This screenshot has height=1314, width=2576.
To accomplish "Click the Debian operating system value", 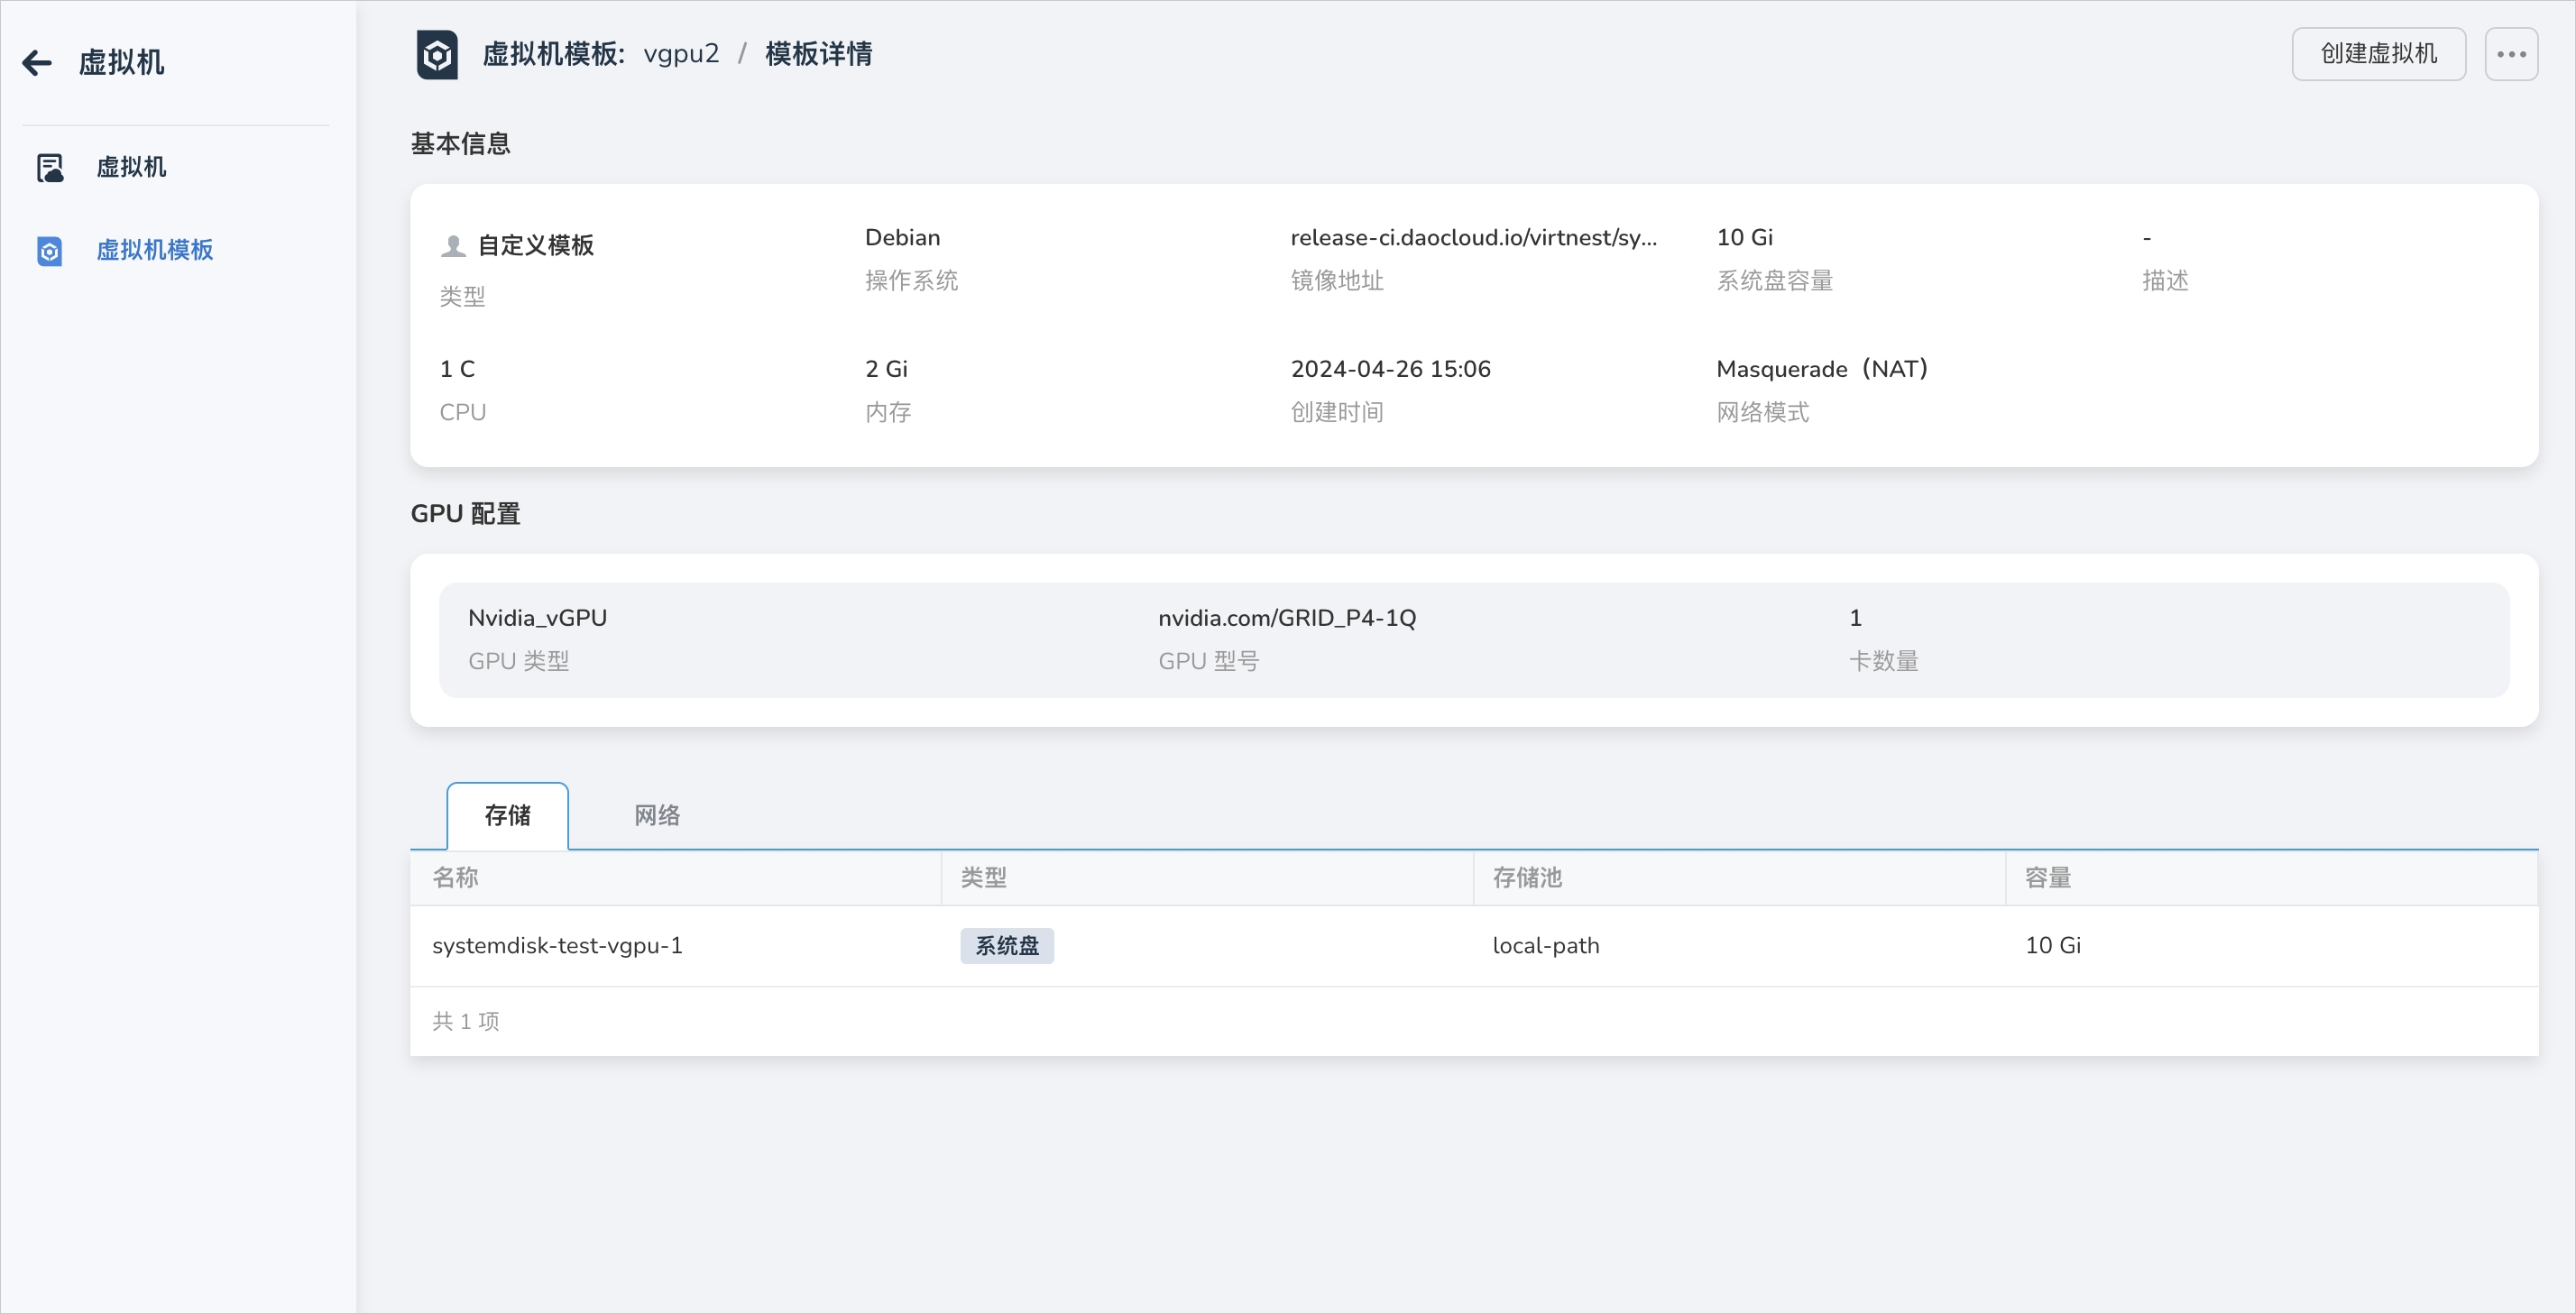I will 902,238.
